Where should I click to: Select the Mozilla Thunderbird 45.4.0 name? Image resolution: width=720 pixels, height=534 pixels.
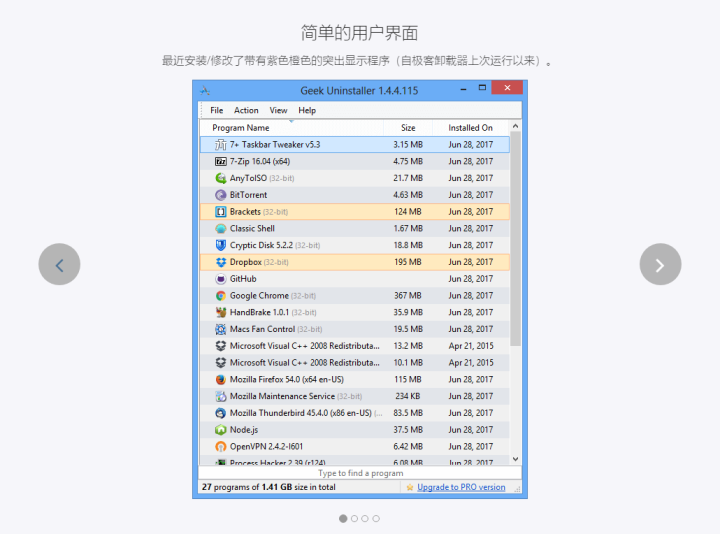point(300,413)
